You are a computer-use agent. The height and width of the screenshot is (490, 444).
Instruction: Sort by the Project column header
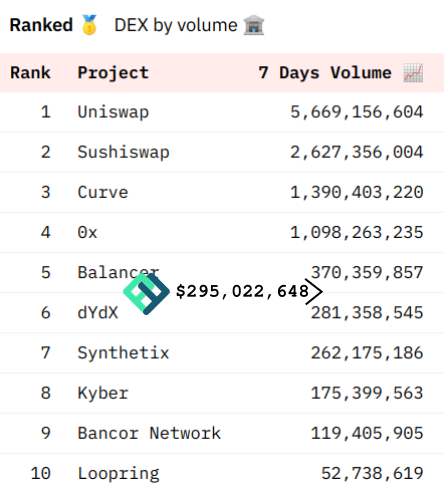pos(113,73)
